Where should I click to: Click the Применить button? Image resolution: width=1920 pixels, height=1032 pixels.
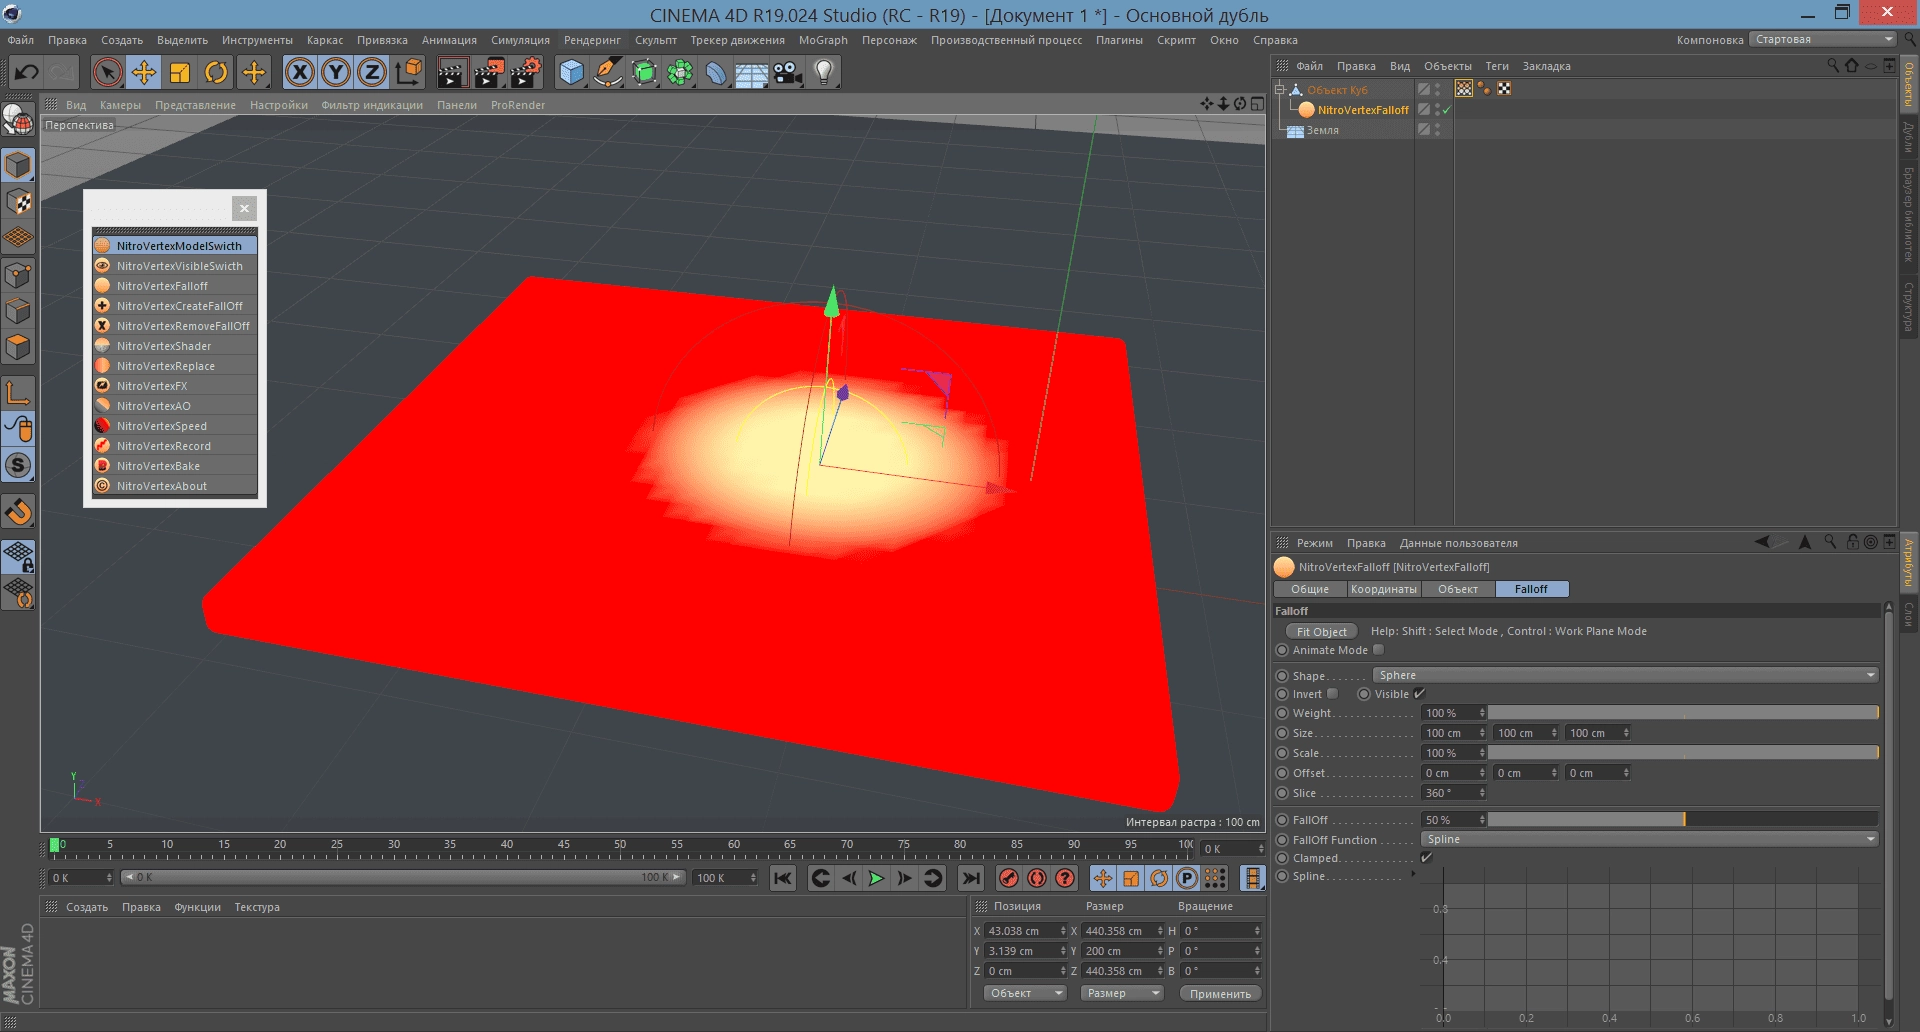click(x=1220, y=993)
